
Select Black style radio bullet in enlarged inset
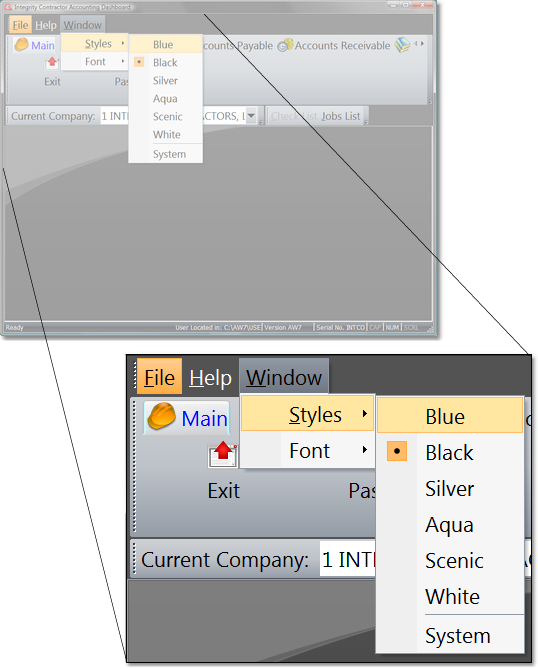(x=397, y=451)
